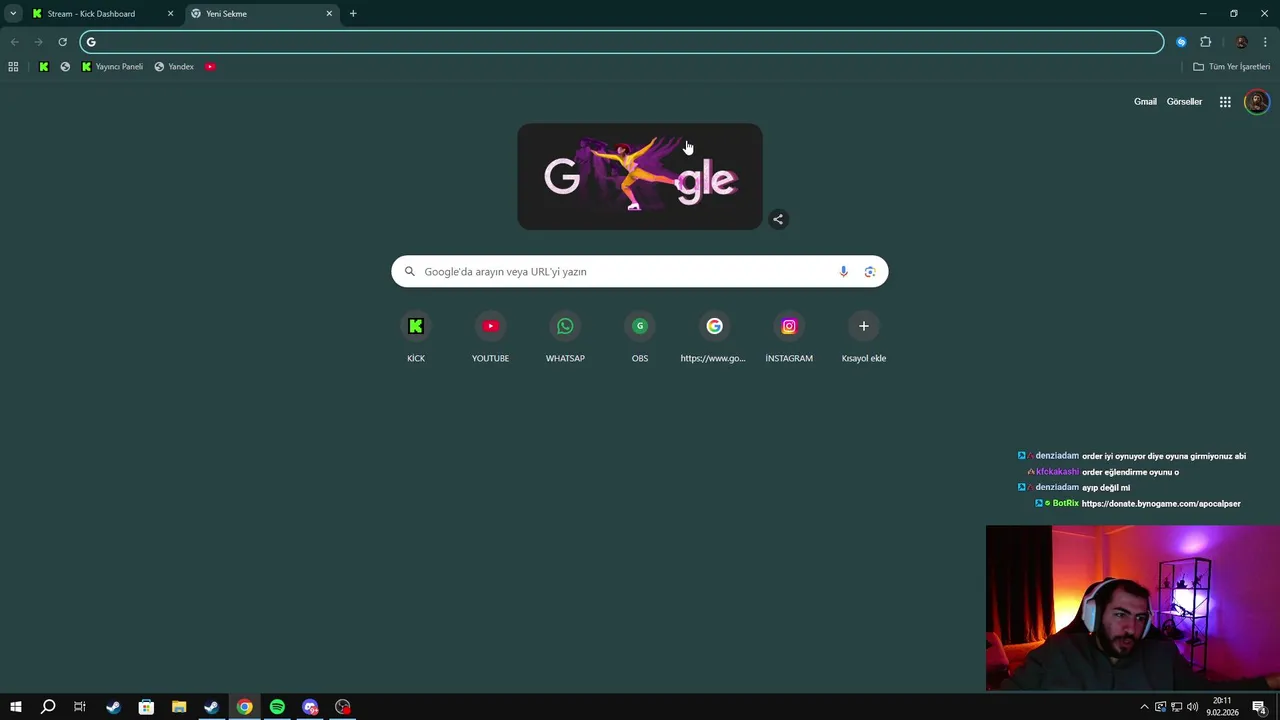Share the Google doodle
Viewport: 1280px width, 720px height.
(778, 219)
